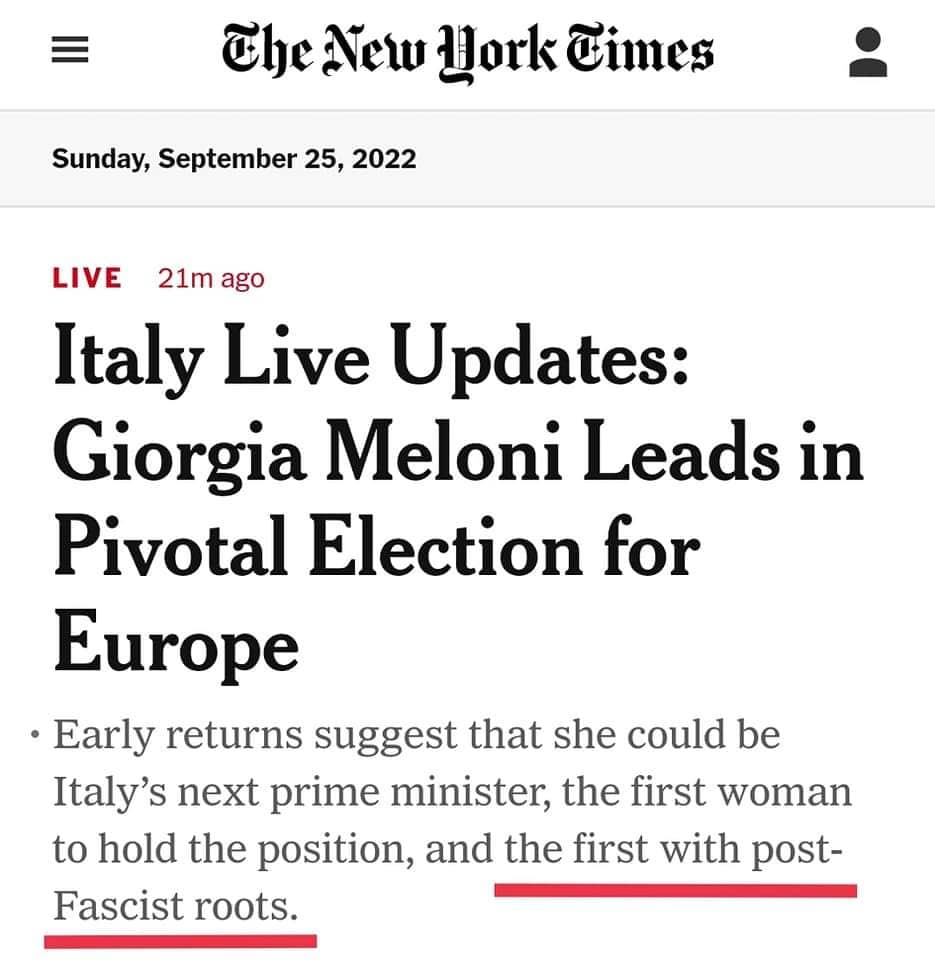Click the word 'Europe' in headline
935x960 pixels.
coord(176,645)
